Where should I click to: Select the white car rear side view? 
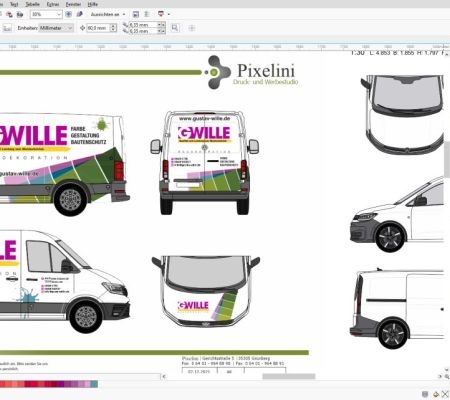397,309
